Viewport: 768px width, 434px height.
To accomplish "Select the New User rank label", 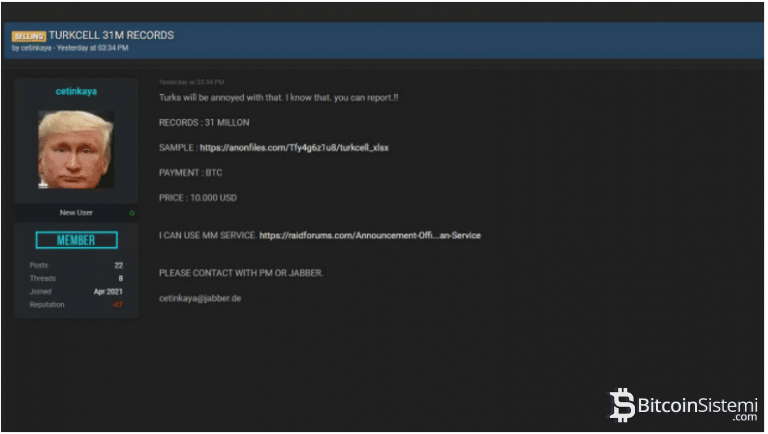I will [x=76, y=213].
